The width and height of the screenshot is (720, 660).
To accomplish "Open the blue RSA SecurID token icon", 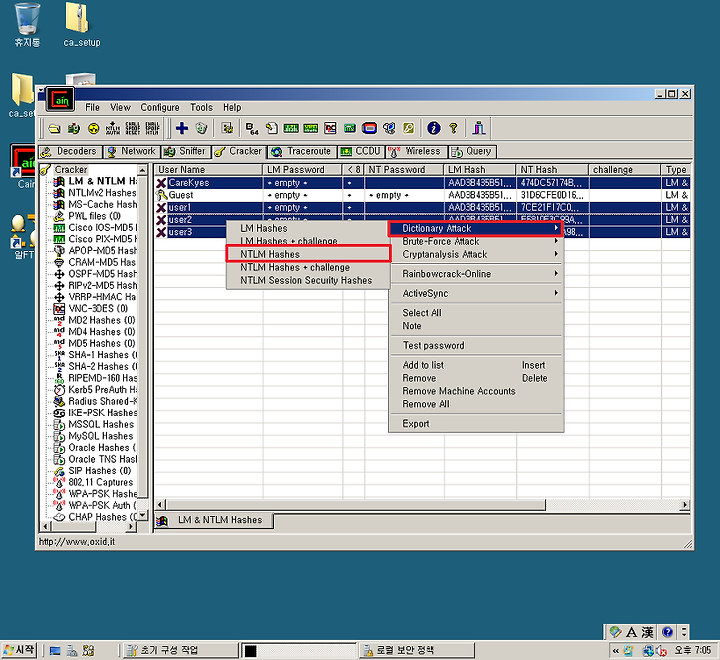I will (369, 128).
